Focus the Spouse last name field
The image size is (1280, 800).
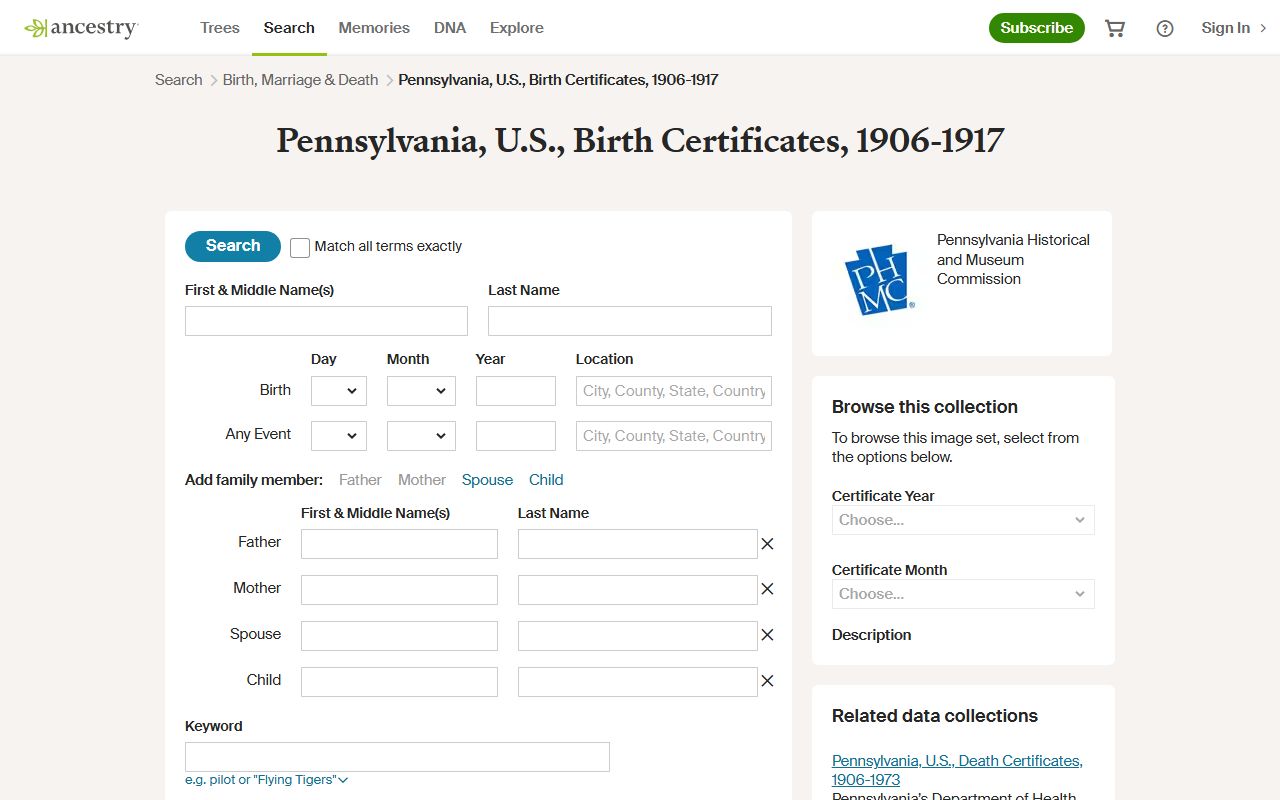[637, 636]
